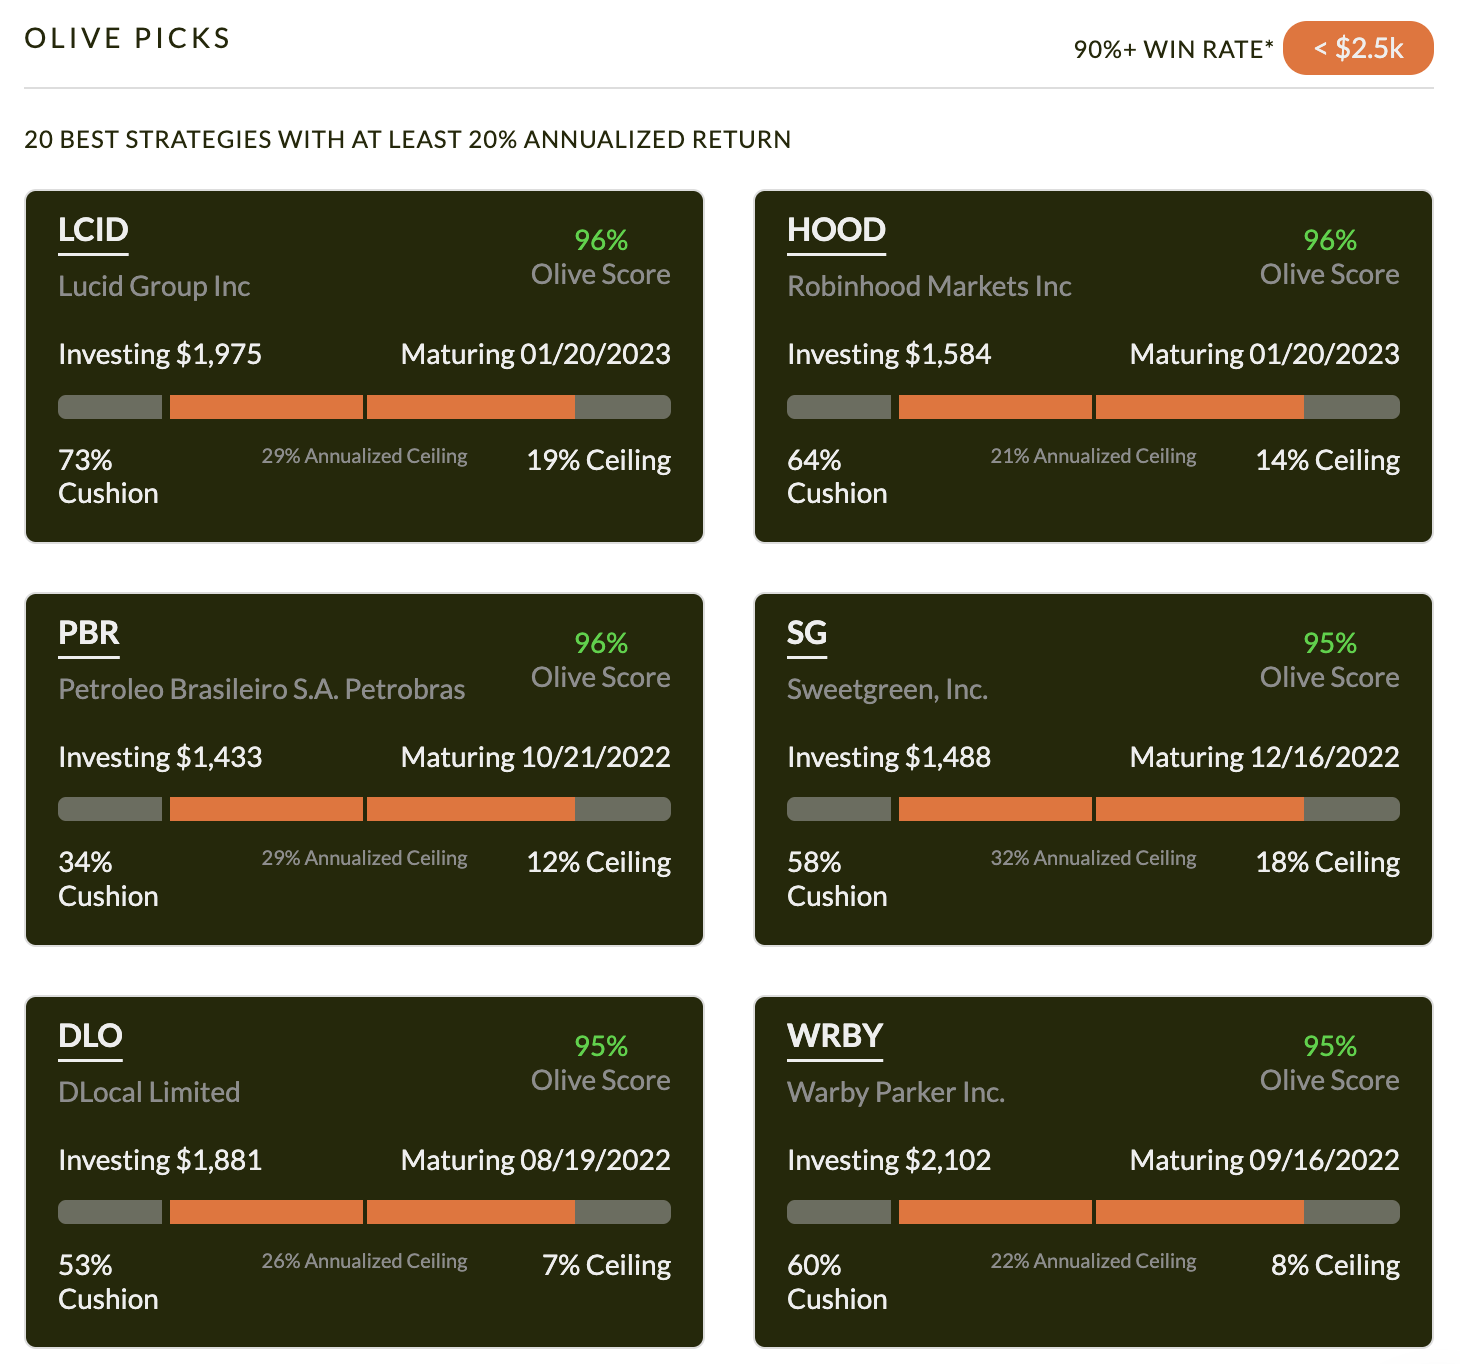Screen dimensions: 1460x1364
Task: Click Investing $1,975 on LCID card
Action: pyautogui.click(x=160, y=355)
